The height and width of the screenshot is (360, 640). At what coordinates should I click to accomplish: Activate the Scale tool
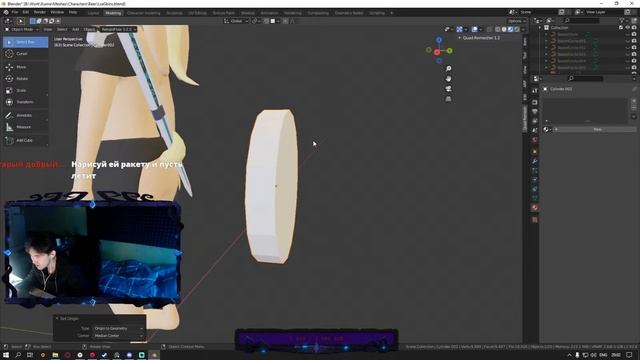[x=25, y=90]
